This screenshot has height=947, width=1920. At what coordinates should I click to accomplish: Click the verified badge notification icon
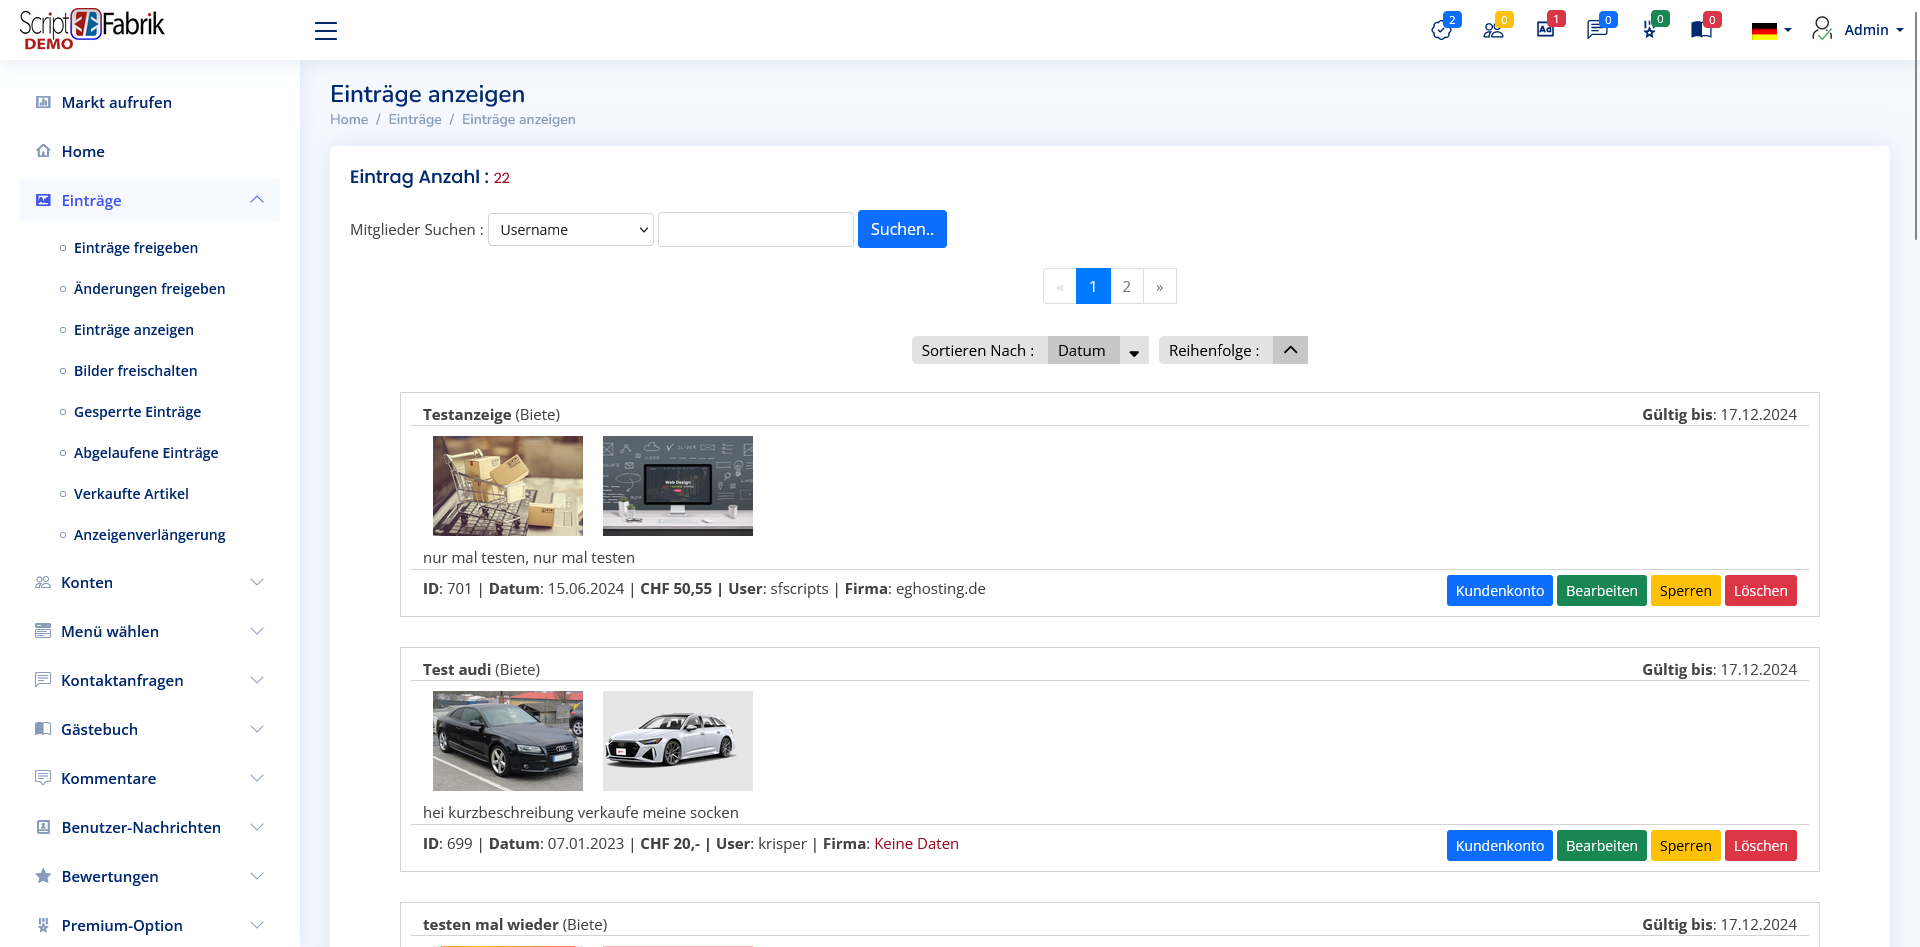(1441, 30)
